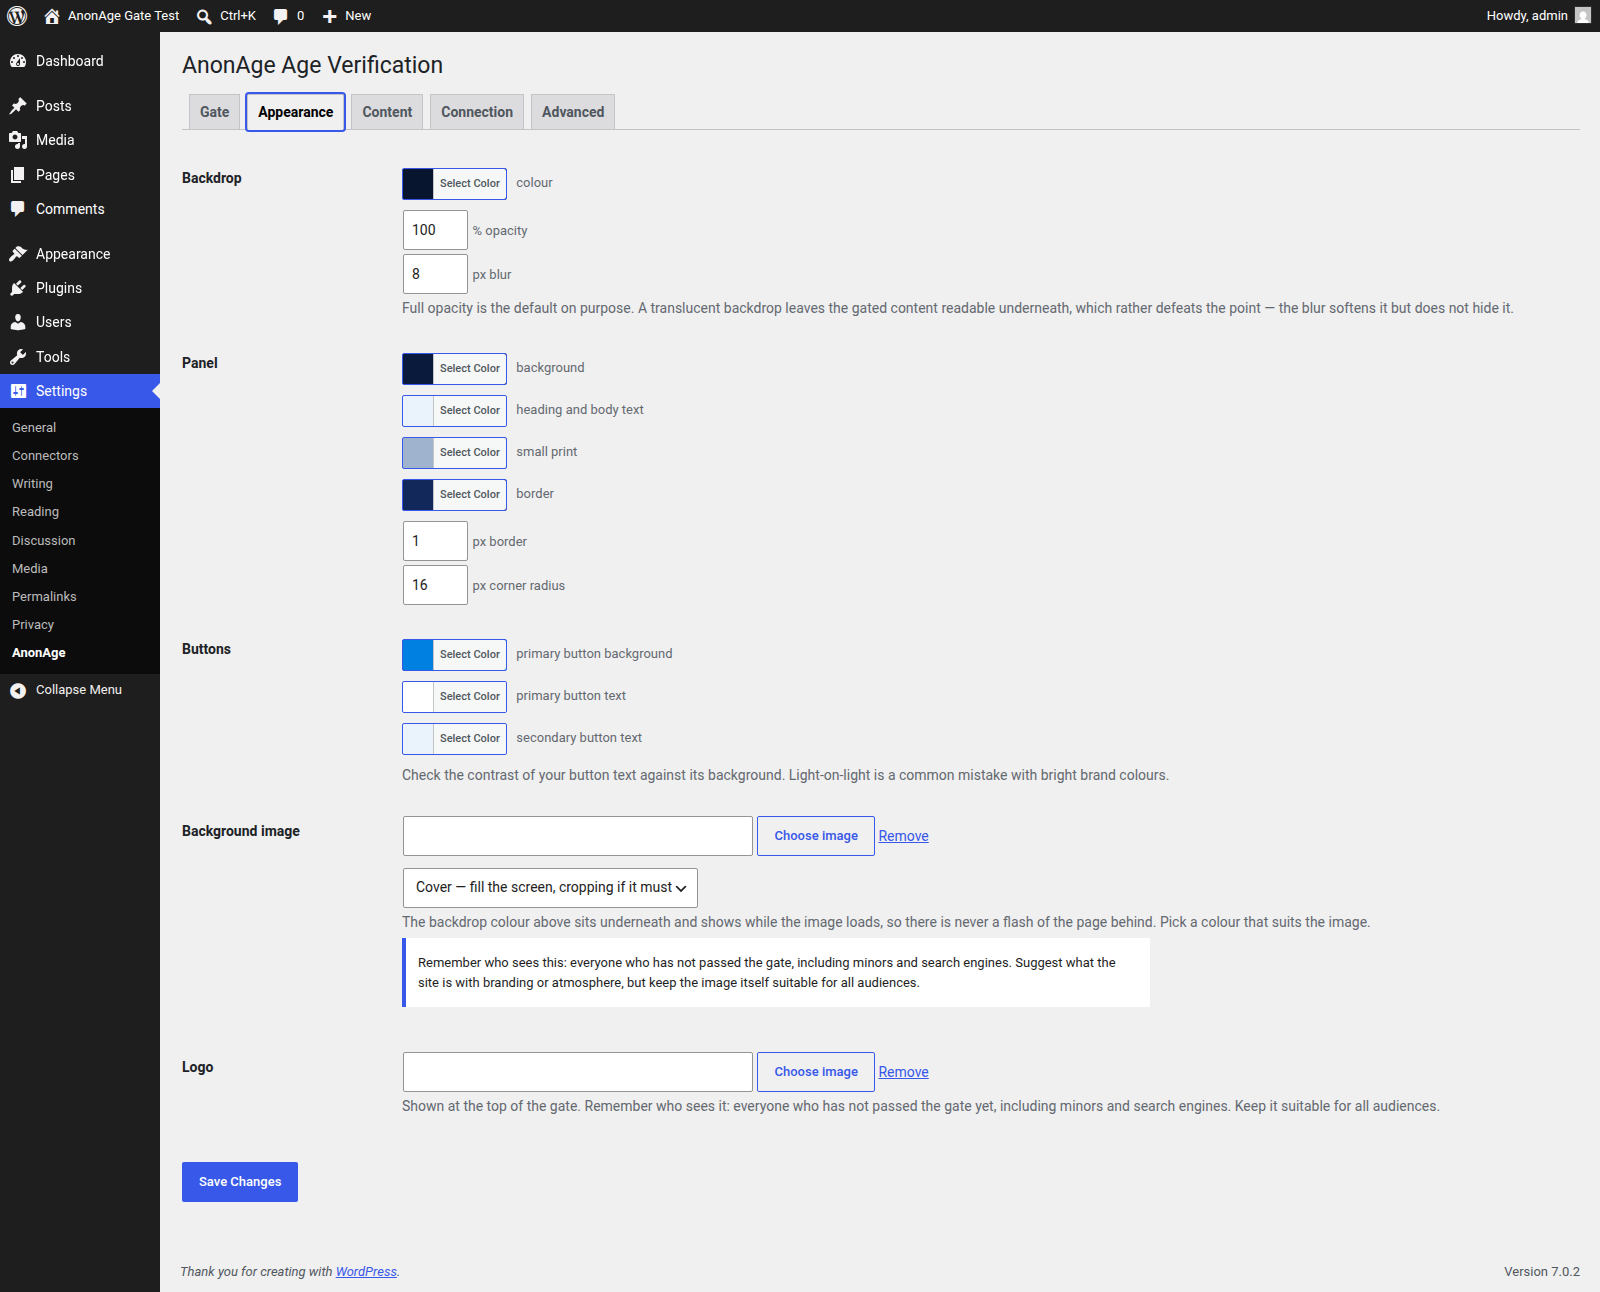
Task: Open the Content tab
Action: [387, 112]
